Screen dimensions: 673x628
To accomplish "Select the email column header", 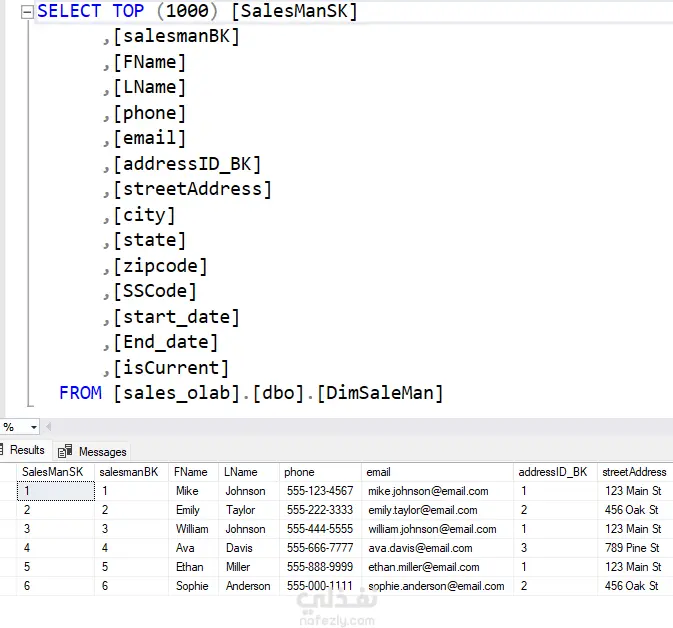I will (x=437, y=472).
